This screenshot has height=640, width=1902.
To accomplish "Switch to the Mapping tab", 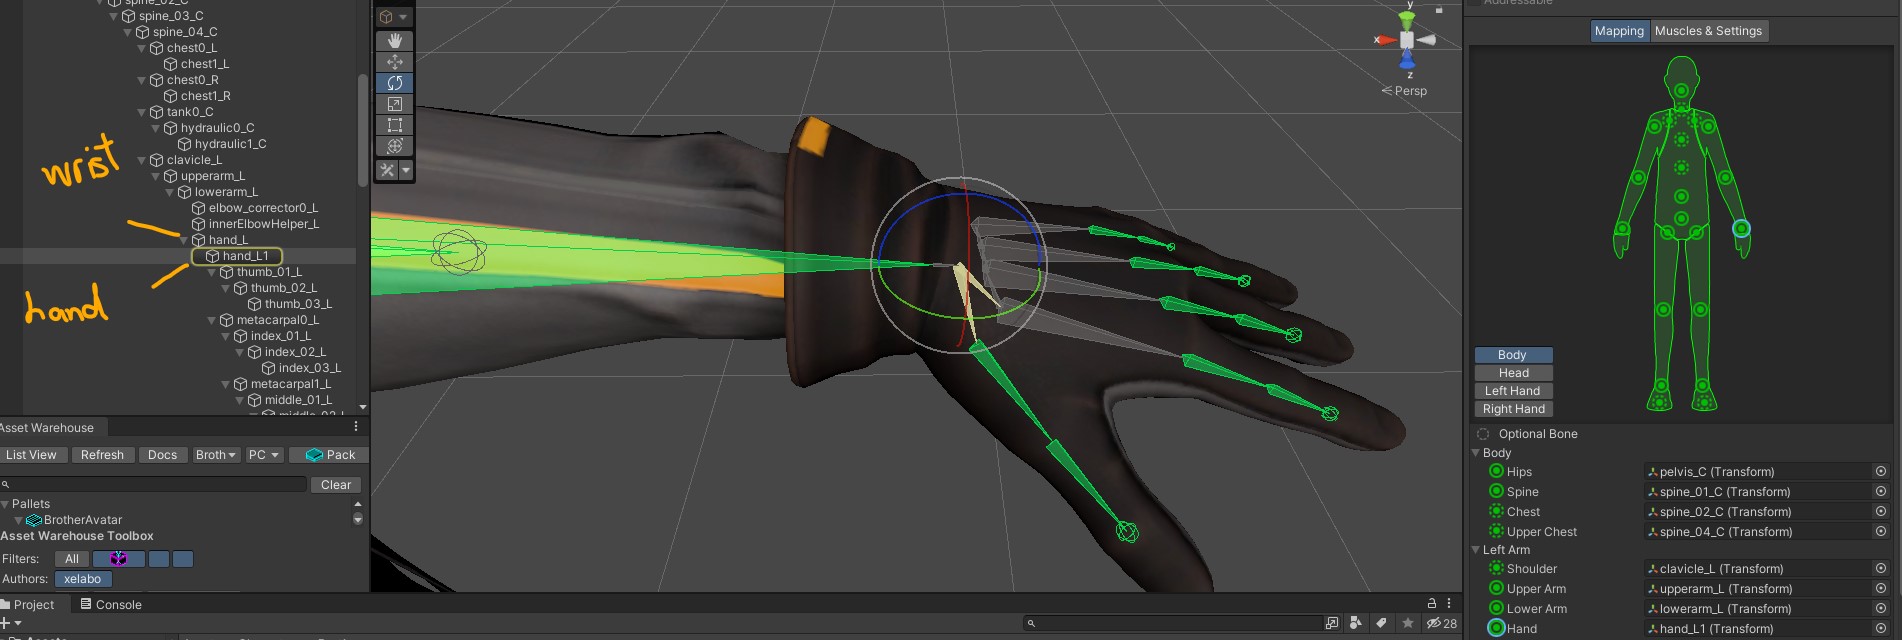I will pos(1619,31).
